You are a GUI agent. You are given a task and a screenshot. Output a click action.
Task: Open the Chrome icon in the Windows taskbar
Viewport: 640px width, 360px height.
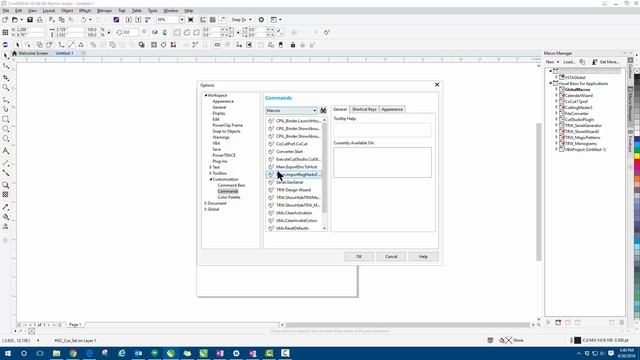click(73, 353)
